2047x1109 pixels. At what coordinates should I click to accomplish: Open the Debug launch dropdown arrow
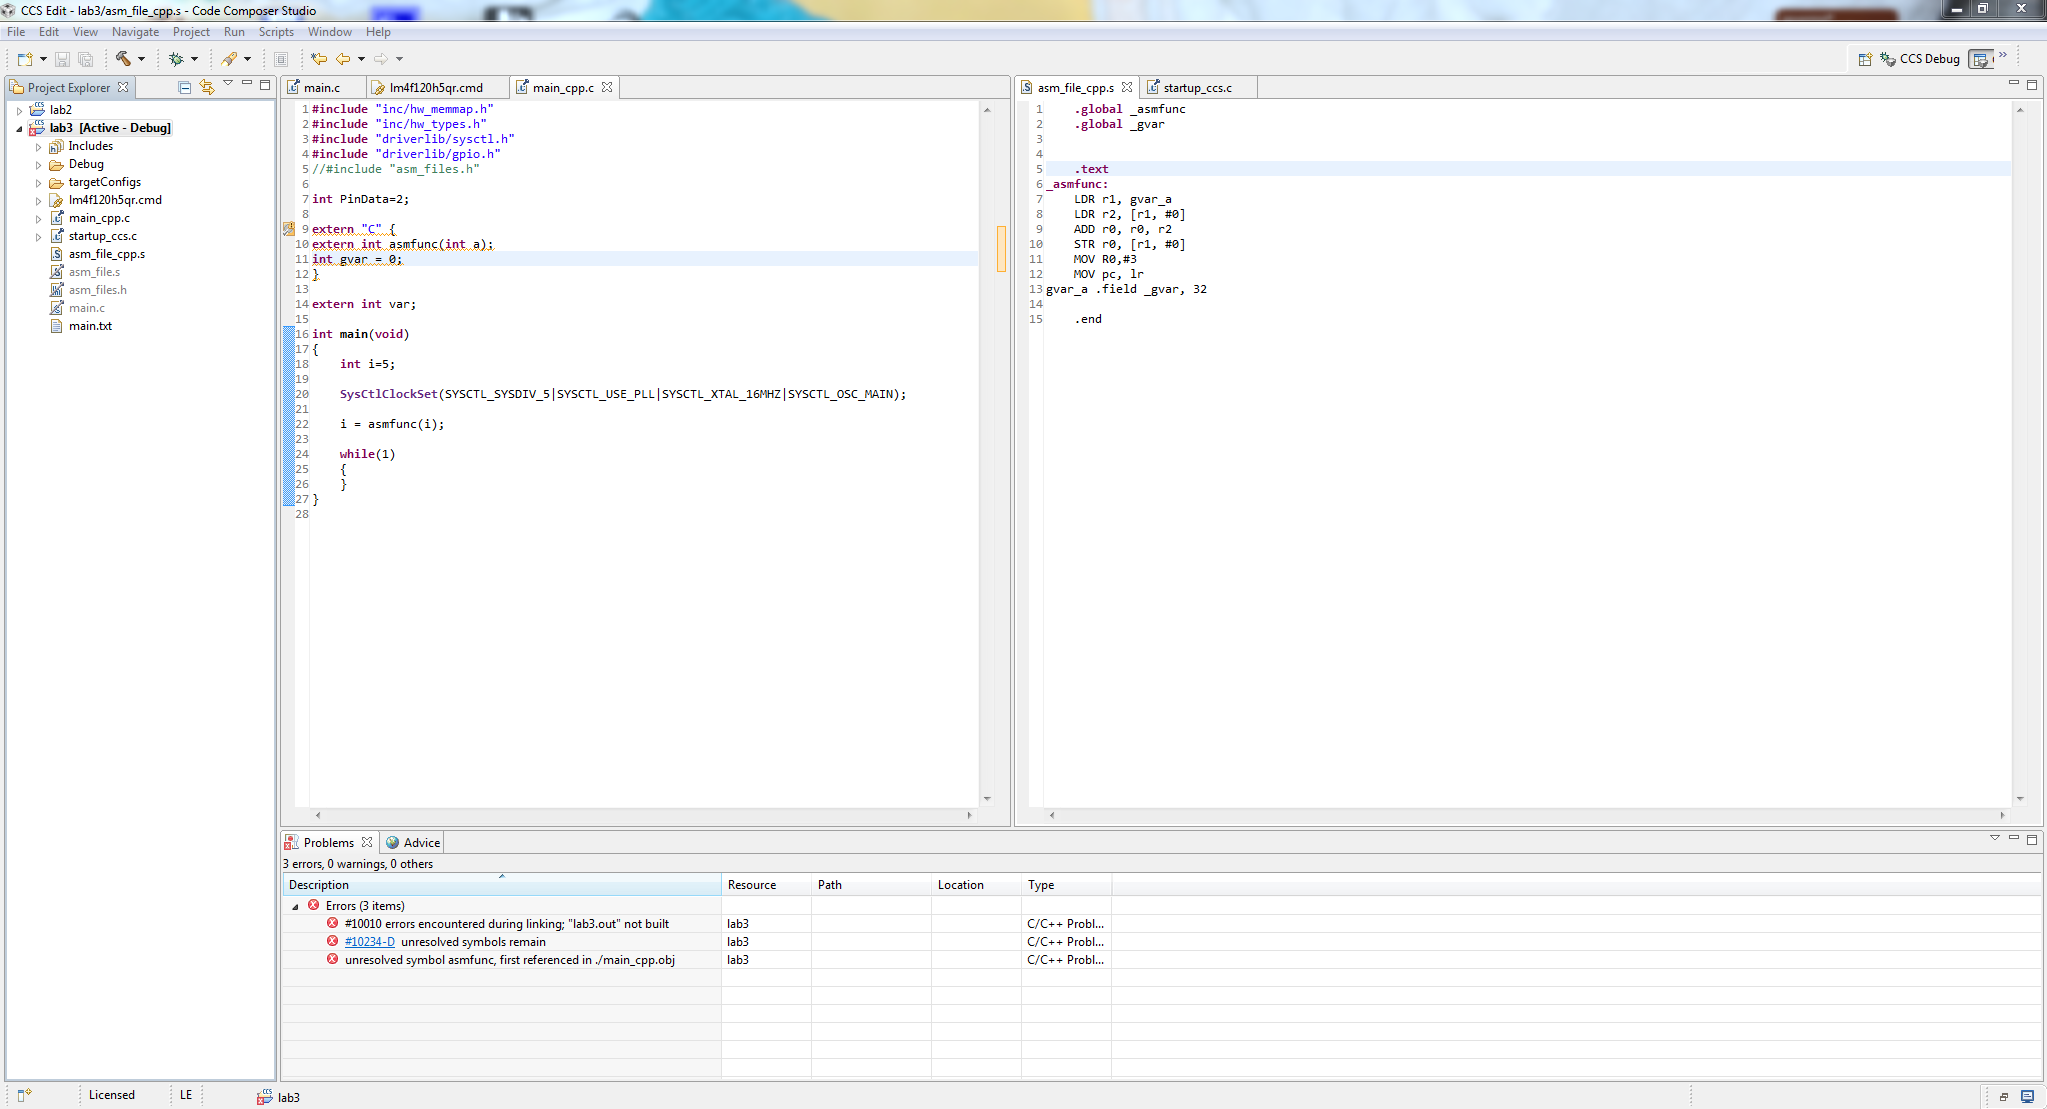(x=194, y=59)
